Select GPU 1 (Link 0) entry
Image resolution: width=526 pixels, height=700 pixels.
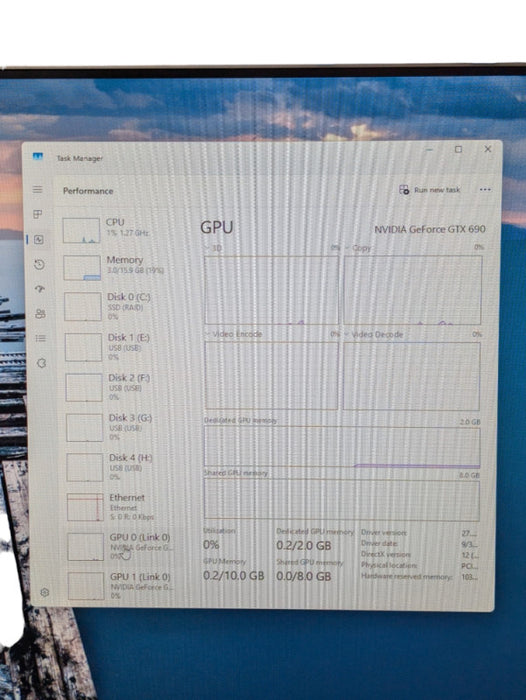click(121, 586)
